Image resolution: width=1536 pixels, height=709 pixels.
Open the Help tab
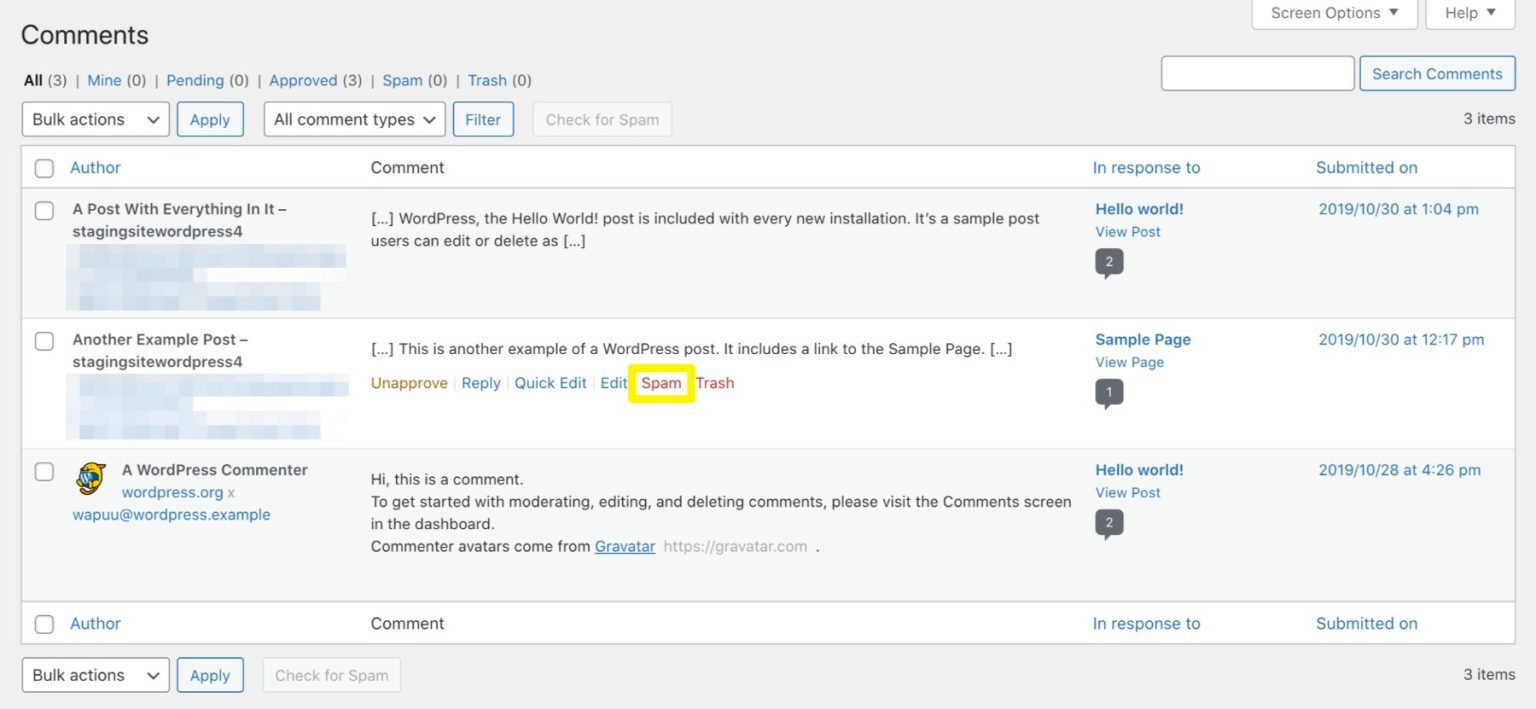tap(1470, 13)
